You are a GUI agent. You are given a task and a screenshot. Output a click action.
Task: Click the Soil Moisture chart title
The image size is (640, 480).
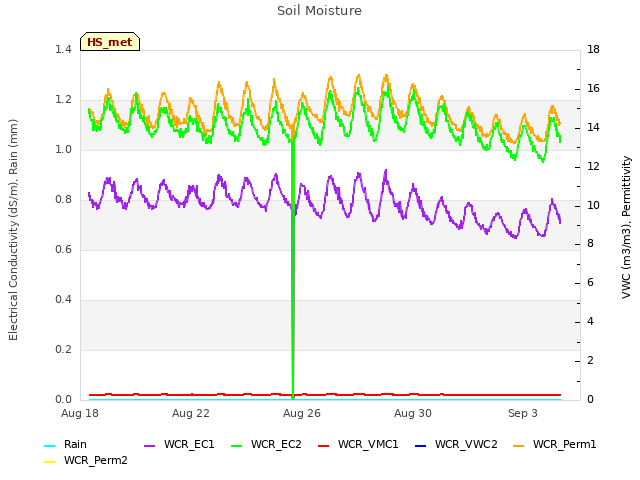tap(319, 11)
